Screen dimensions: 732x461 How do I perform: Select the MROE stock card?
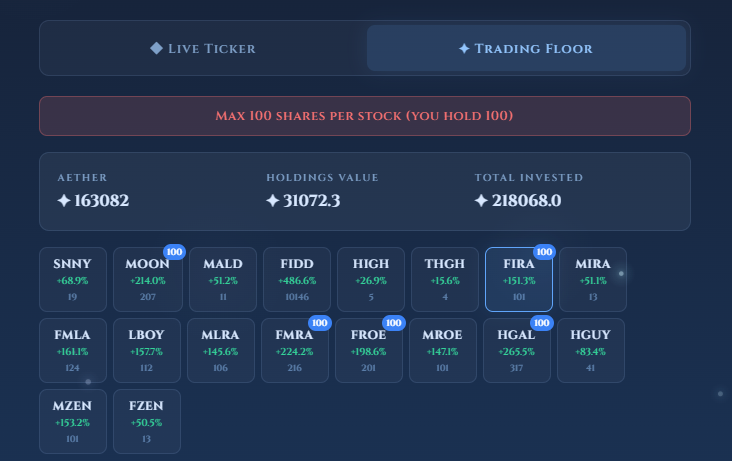click(x=443, y=350)
